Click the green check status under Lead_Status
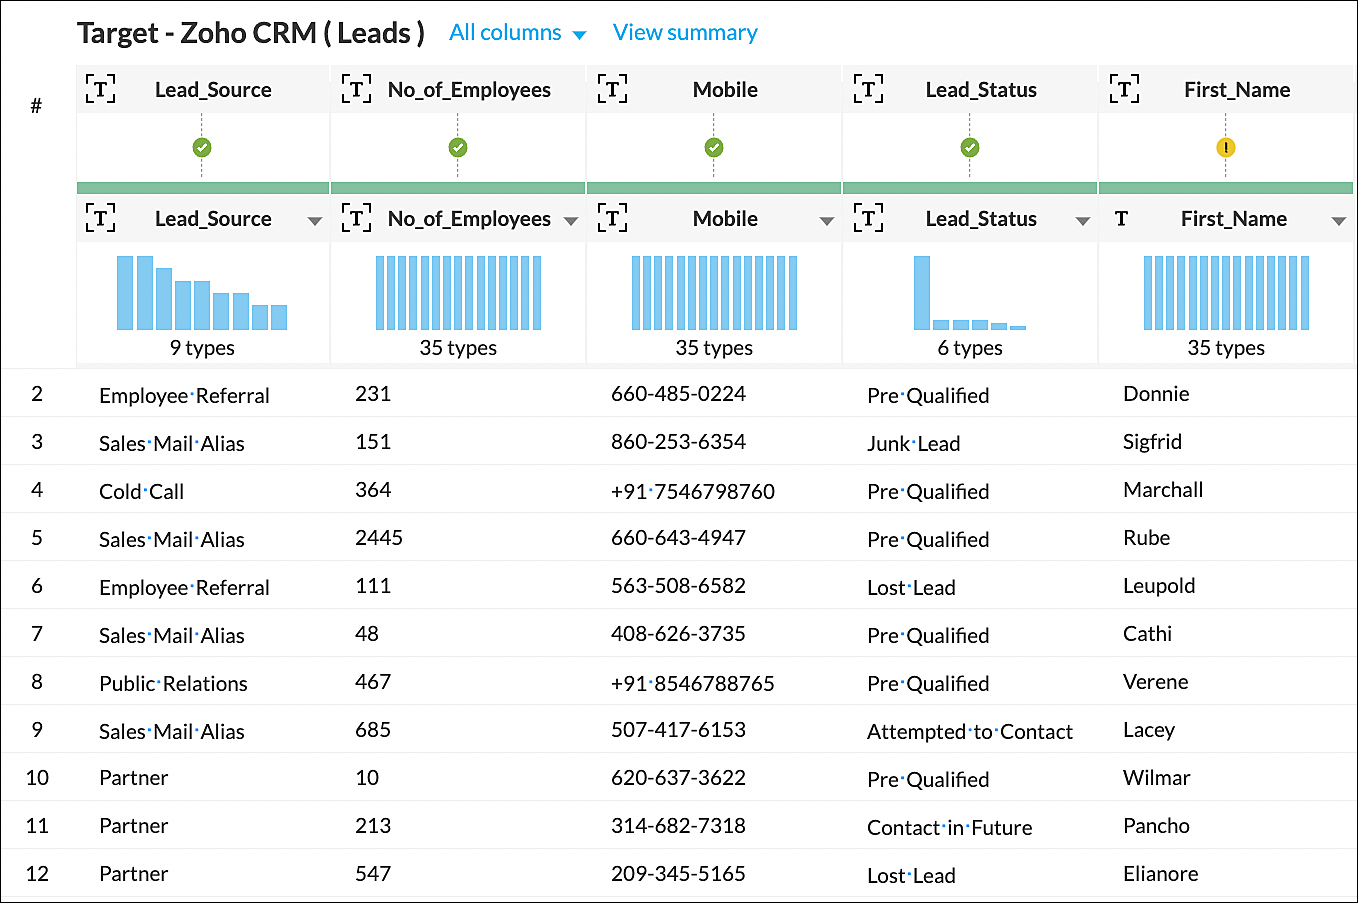The width and height of the screenshot is (1358, 903). 969,148
